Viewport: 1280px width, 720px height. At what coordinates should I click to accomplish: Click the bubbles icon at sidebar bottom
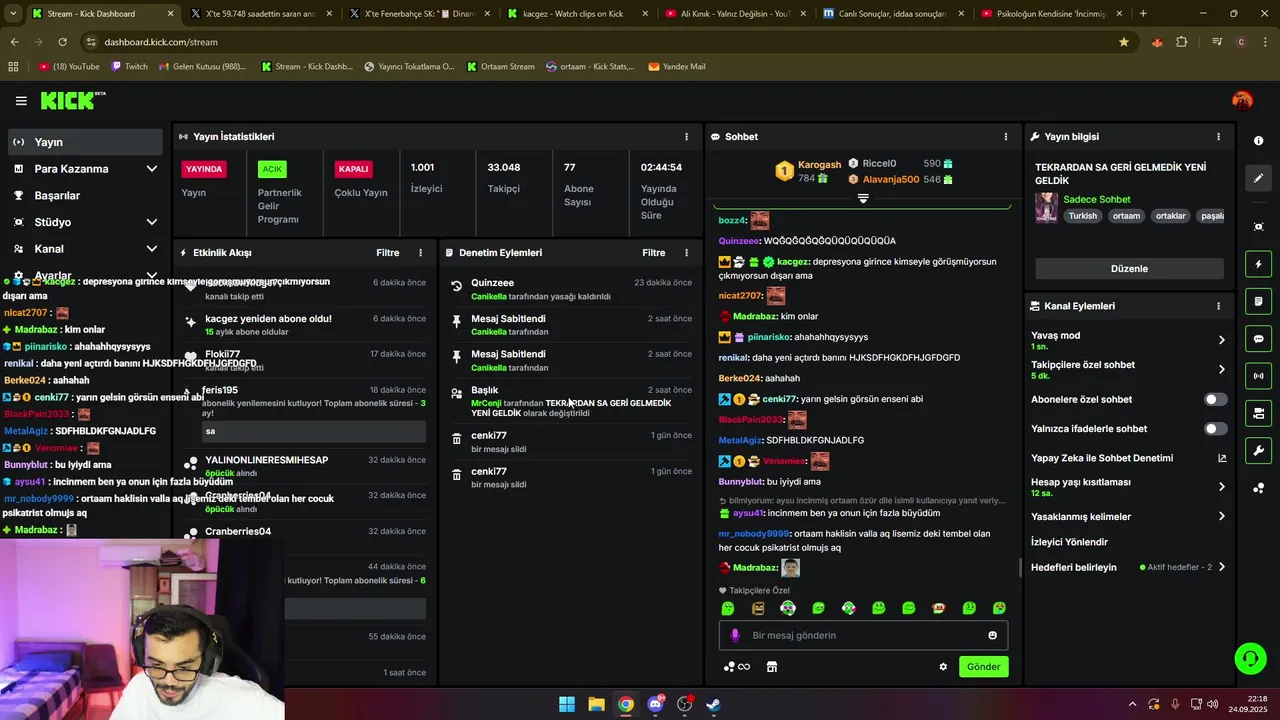point(1259,488)
